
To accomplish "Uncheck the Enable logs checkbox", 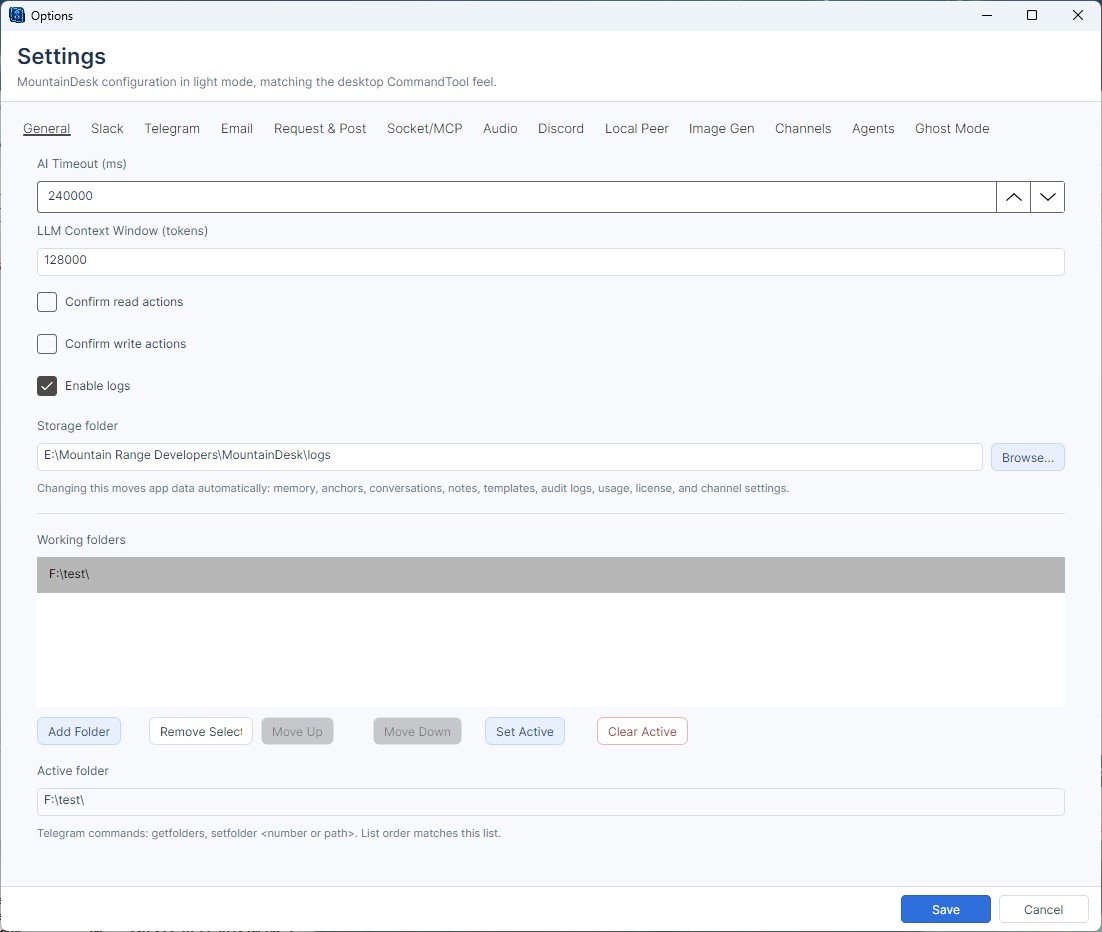I will point(47,386).
